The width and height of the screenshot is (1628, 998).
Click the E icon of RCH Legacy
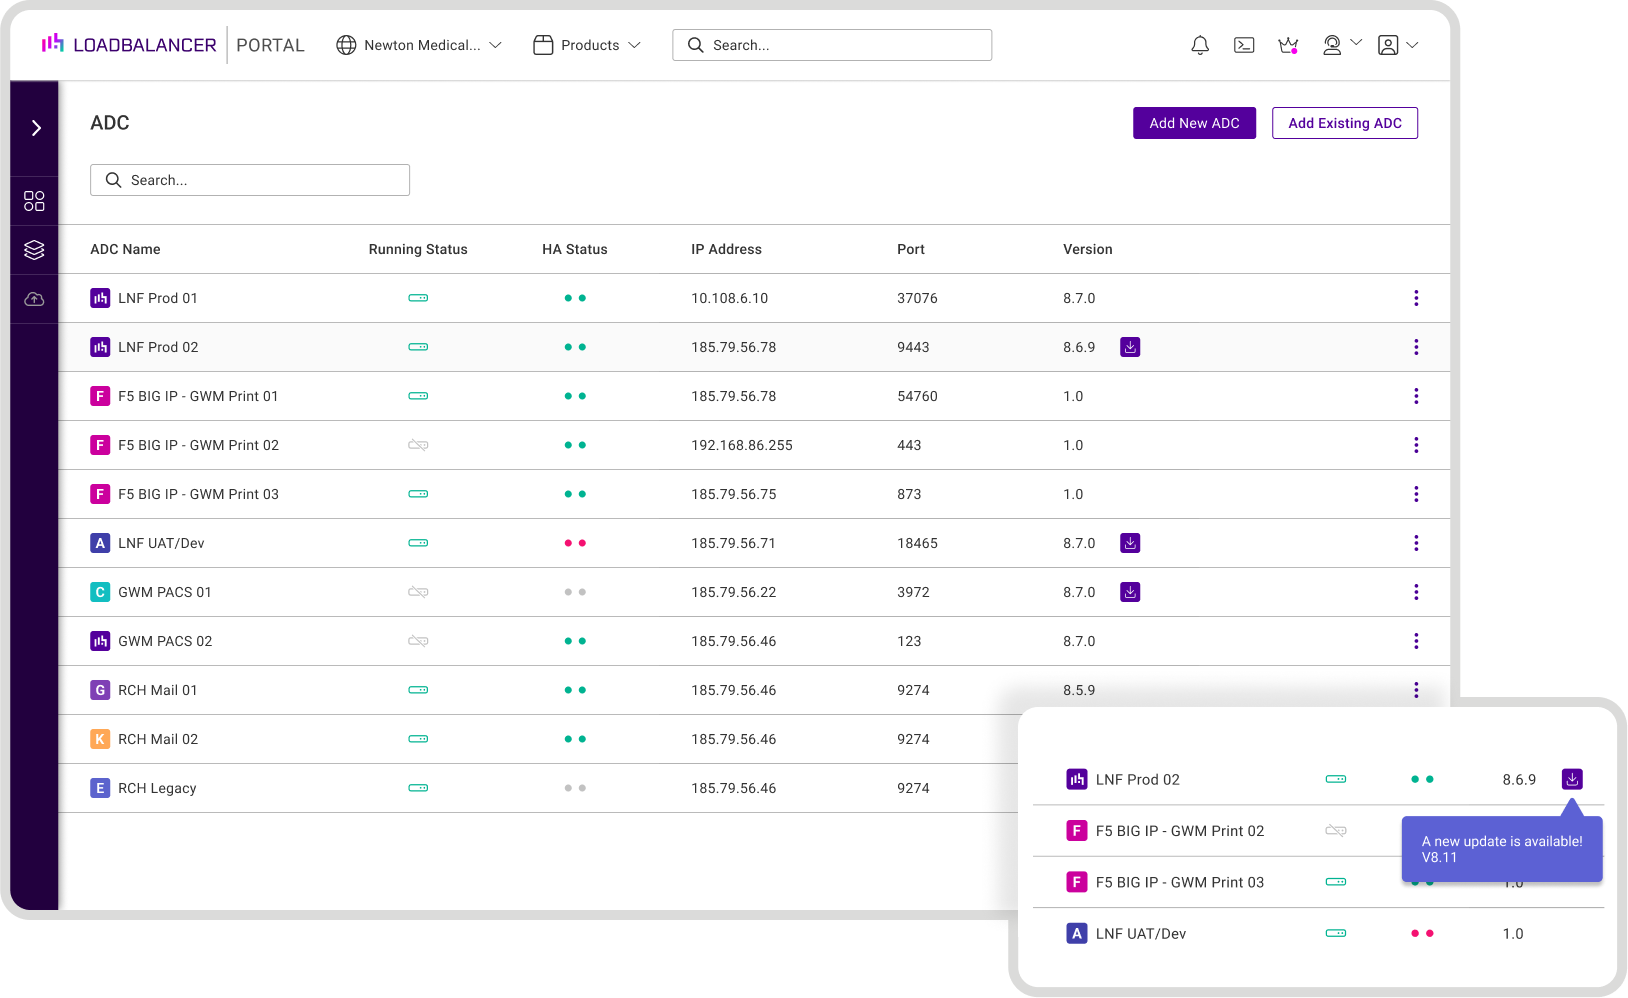click(x=100, y=788)
